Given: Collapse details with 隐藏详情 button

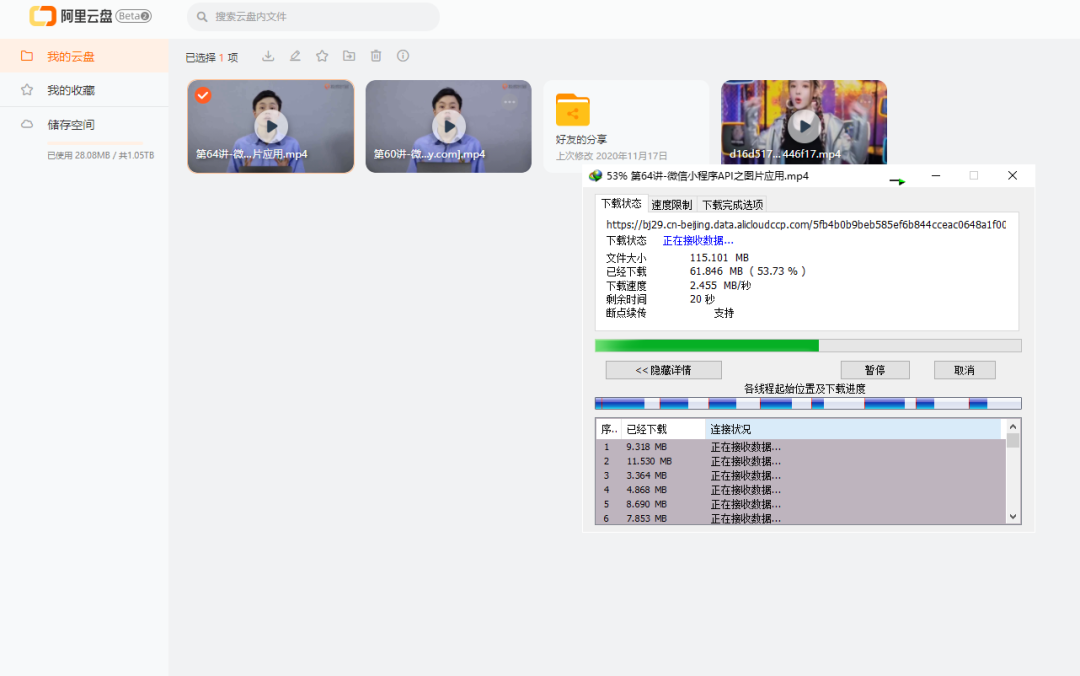Looking at the screenshot, I should [x=663, y=370].
